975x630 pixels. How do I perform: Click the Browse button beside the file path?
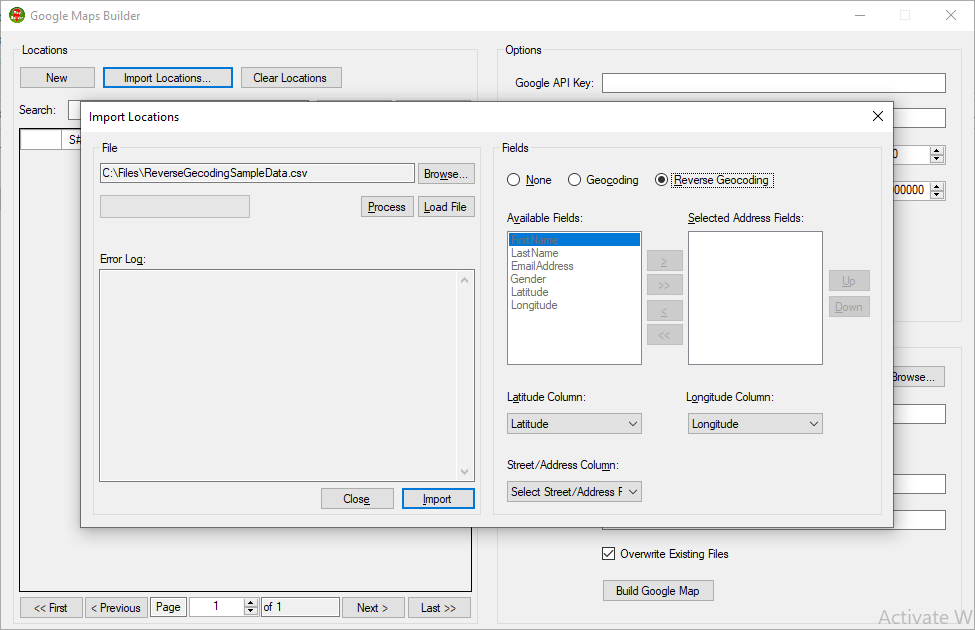[x=446, y=174]
